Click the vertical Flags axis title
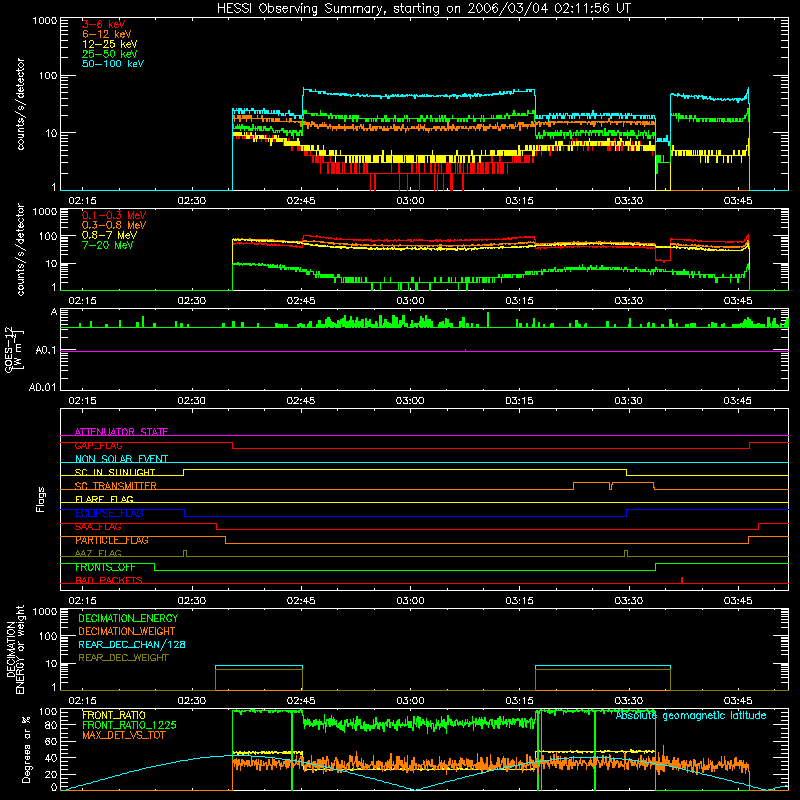This screenshot has height=800, width=800. (x=41, y=499)
